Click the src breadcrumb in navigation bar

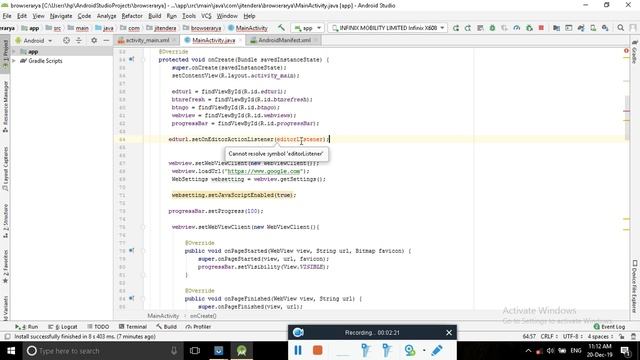tap(54, 28)
